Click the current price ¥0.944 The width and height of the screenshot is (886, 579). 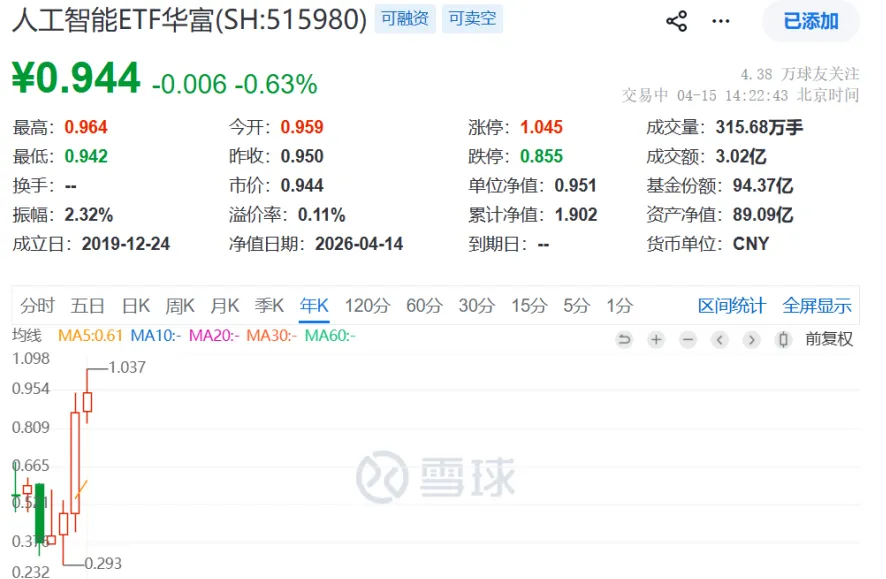click(76, 78)
